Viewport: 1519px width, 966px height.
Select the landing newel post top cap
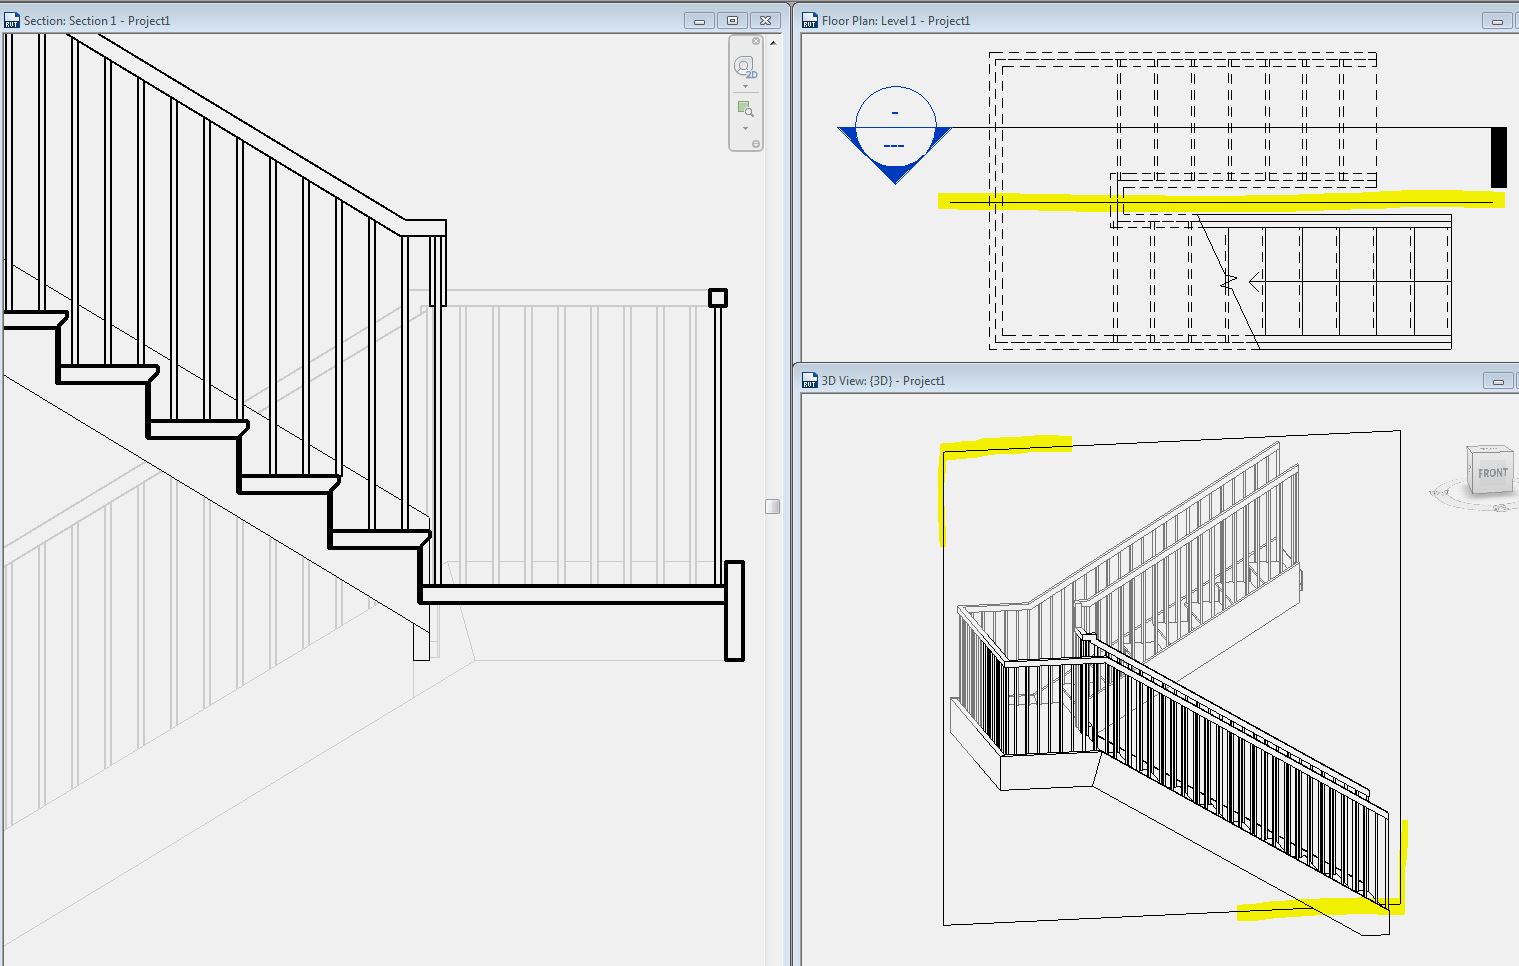(x=718, y=297)
